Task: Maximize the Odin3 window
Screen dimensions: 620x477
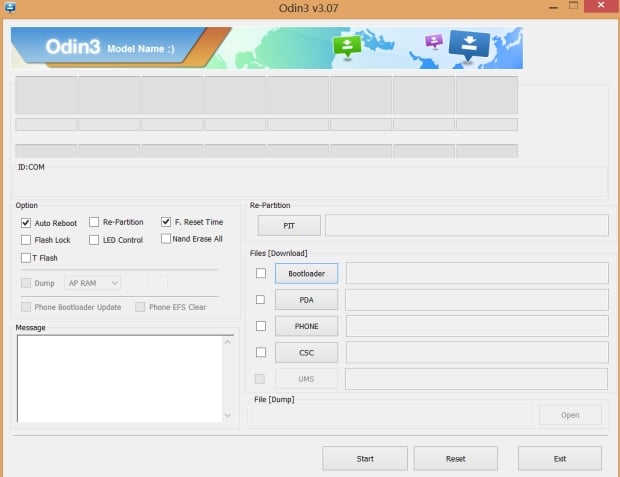Action: (x=573, y=6)
